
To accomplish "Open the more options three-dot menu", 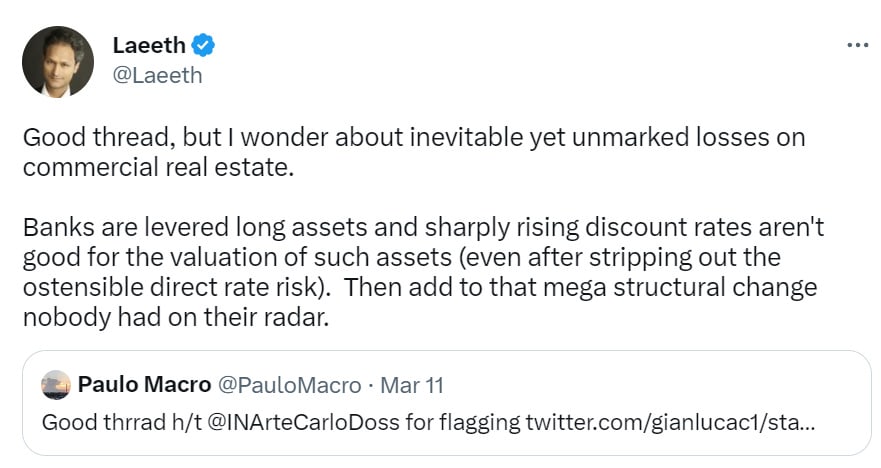I will click(857, 45).
